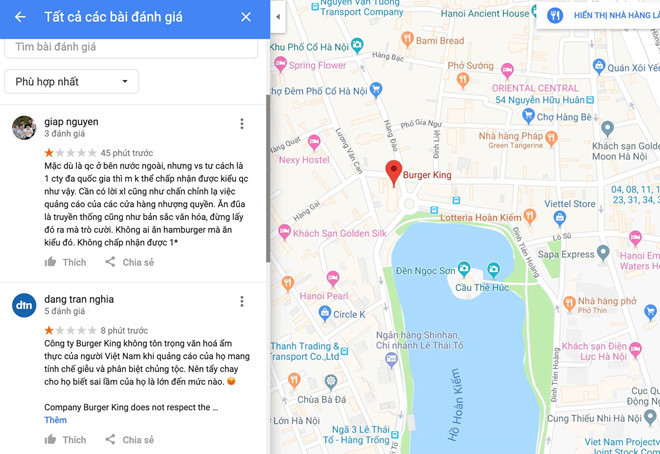Expand review text with Thêm link
Image resolution: width=660 pixels, height=454 pixels.
click(x=56, y=420)
